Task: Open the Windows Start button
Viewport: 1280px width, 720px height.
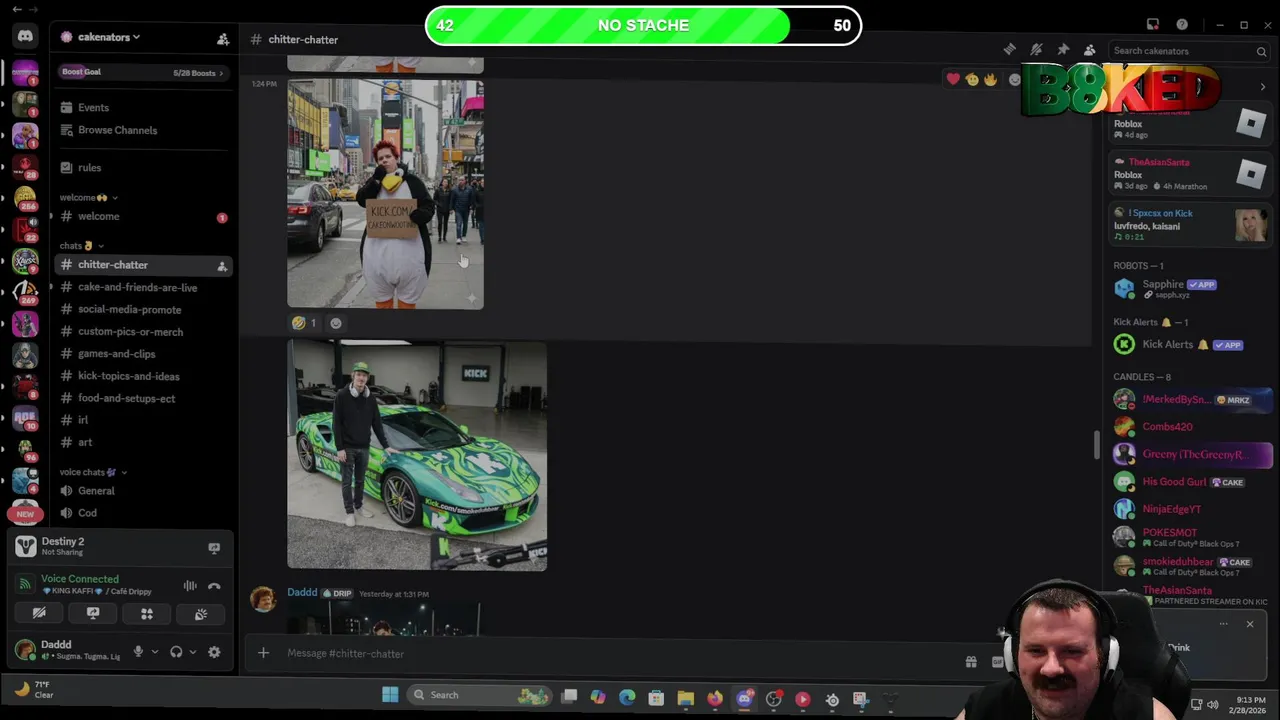Action: coord(390,695)
